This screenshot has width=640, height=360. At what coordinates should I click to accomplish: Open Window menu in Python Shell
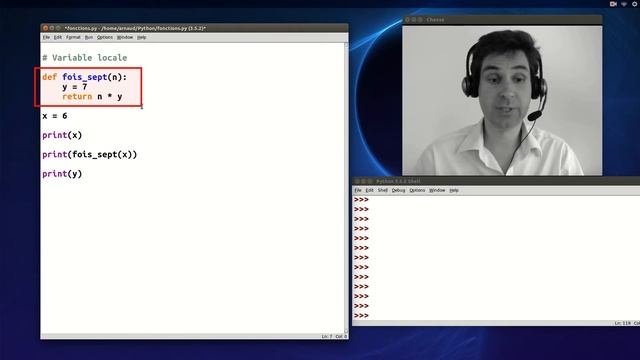(x=437, y=190)
